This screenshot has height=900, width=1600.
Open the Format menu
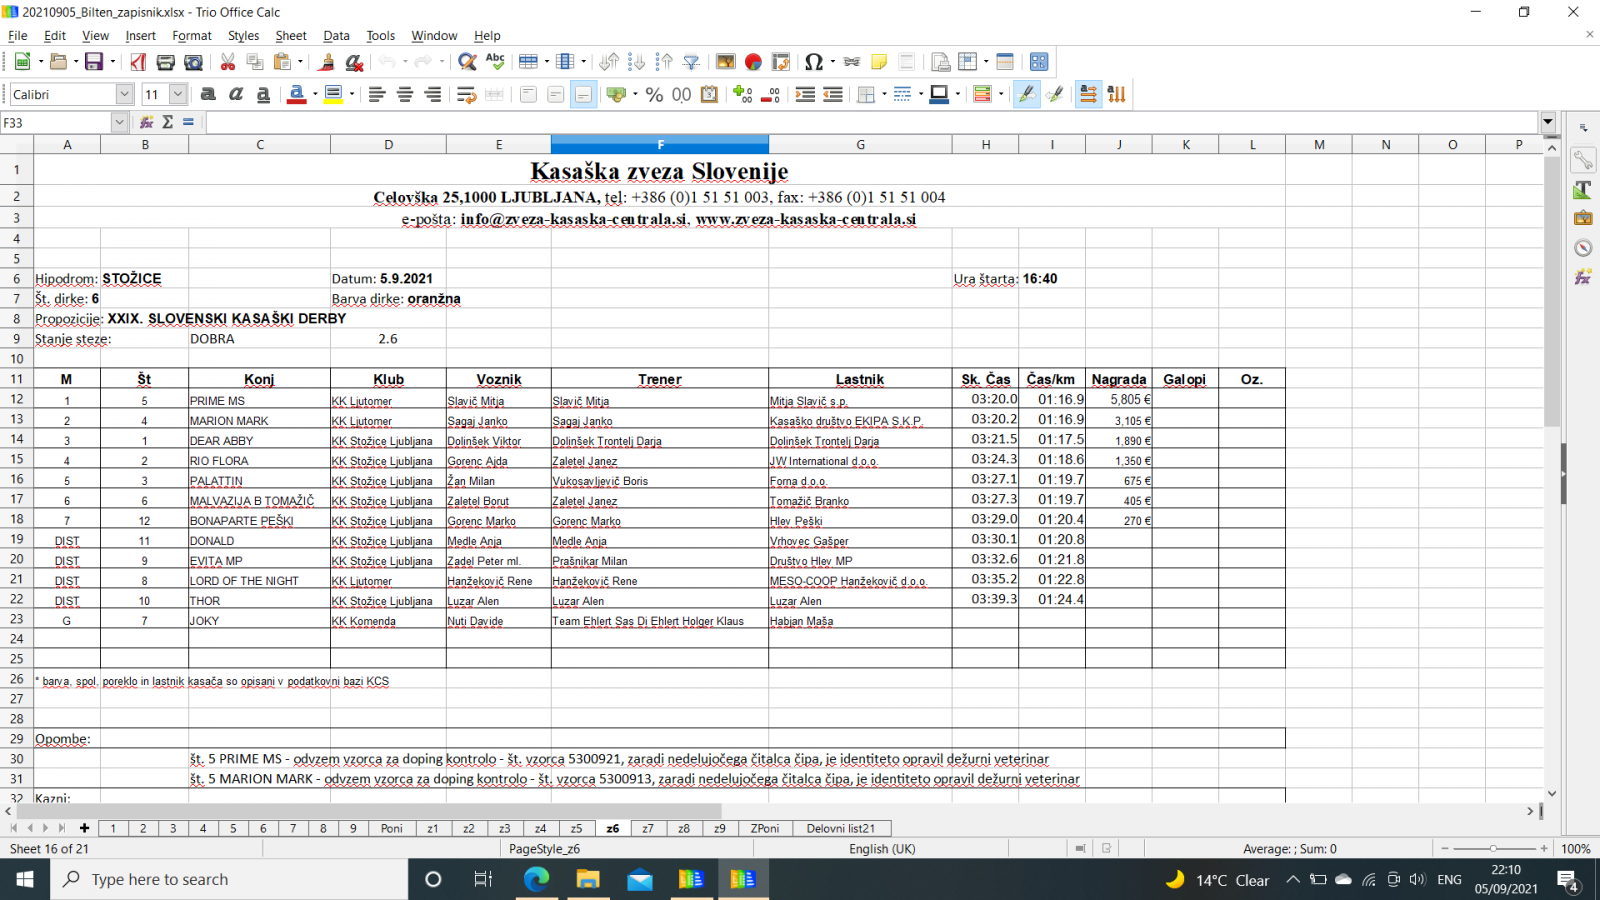coord(191,35)
